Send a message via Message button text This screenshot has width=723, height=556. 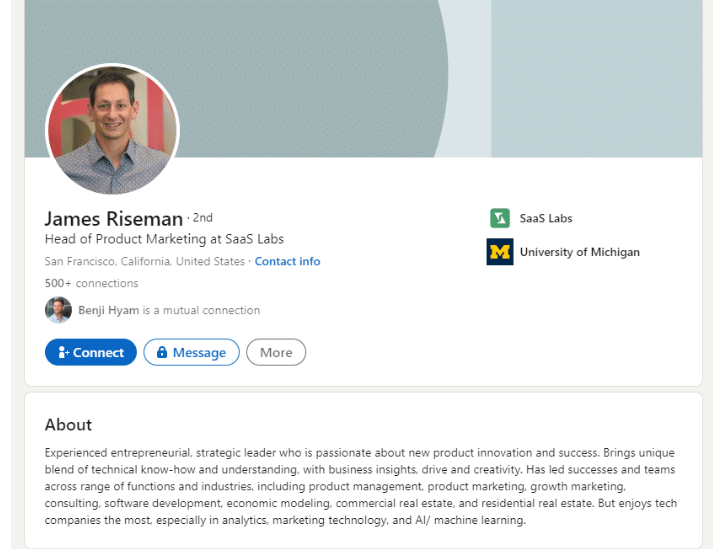click(199, 352)
